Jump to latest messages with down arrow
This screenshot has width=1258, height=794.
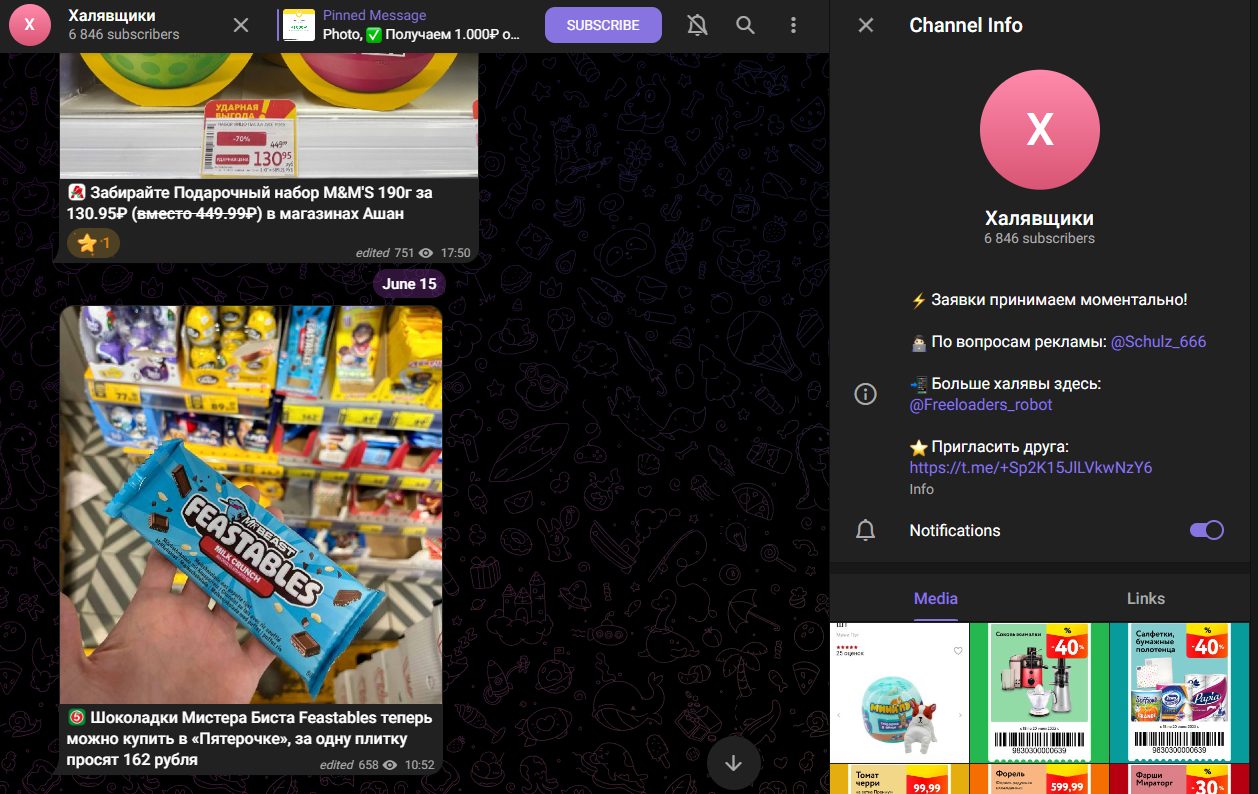[x=734, y=763]
